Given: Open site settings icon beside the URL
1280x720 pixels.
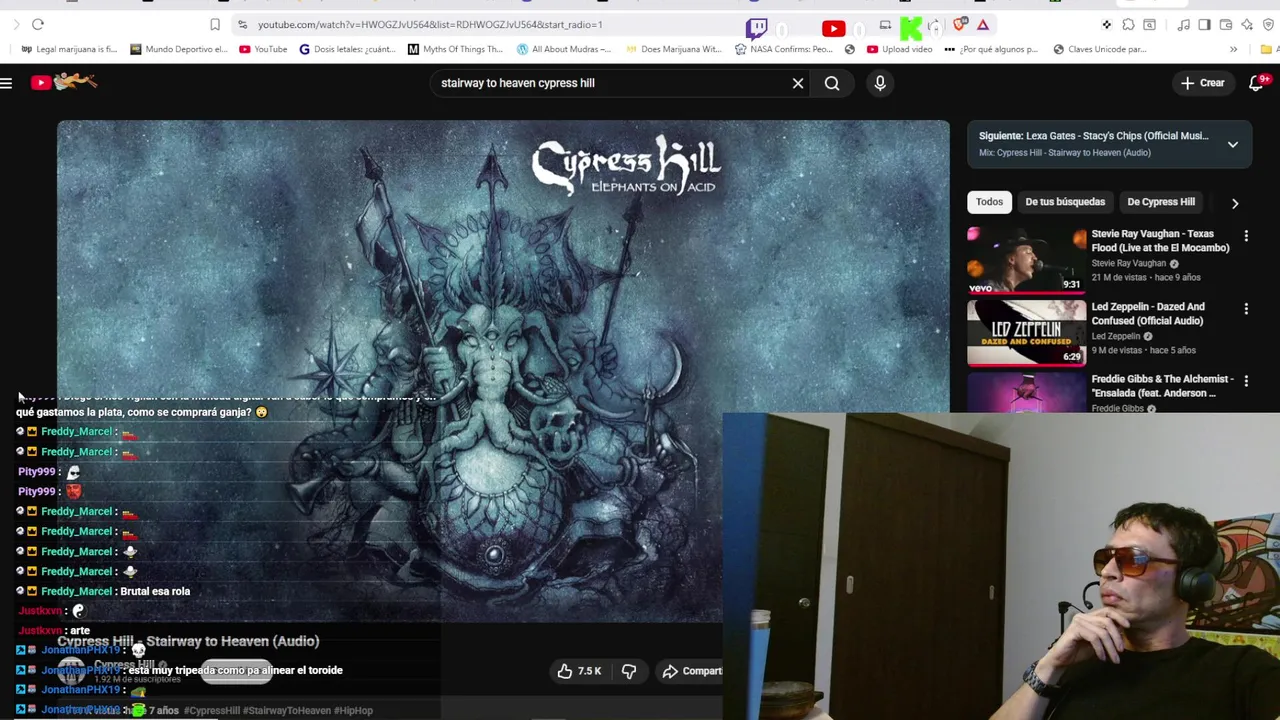Looking at the screenshot, I should (242, 24).
